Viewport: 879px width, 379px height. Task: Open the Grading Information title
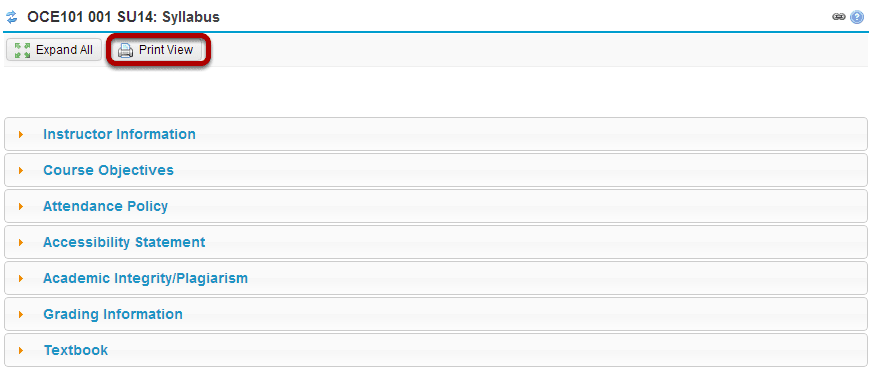point(113,315)
